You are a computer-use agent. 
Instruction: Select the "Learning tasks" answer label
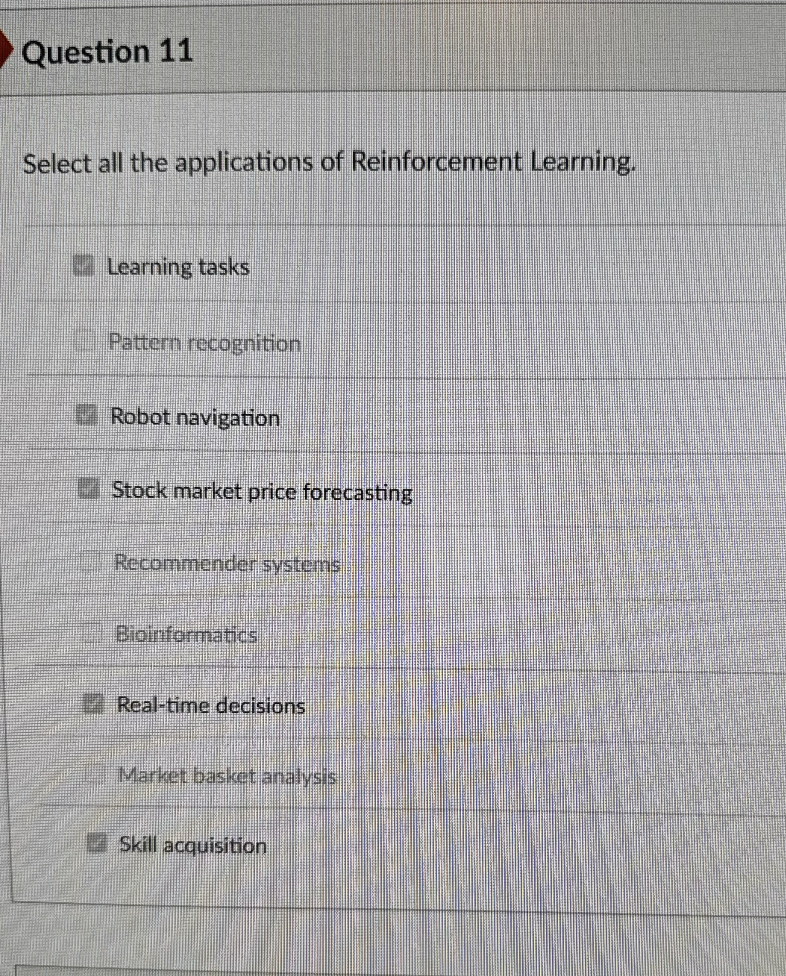178,267
